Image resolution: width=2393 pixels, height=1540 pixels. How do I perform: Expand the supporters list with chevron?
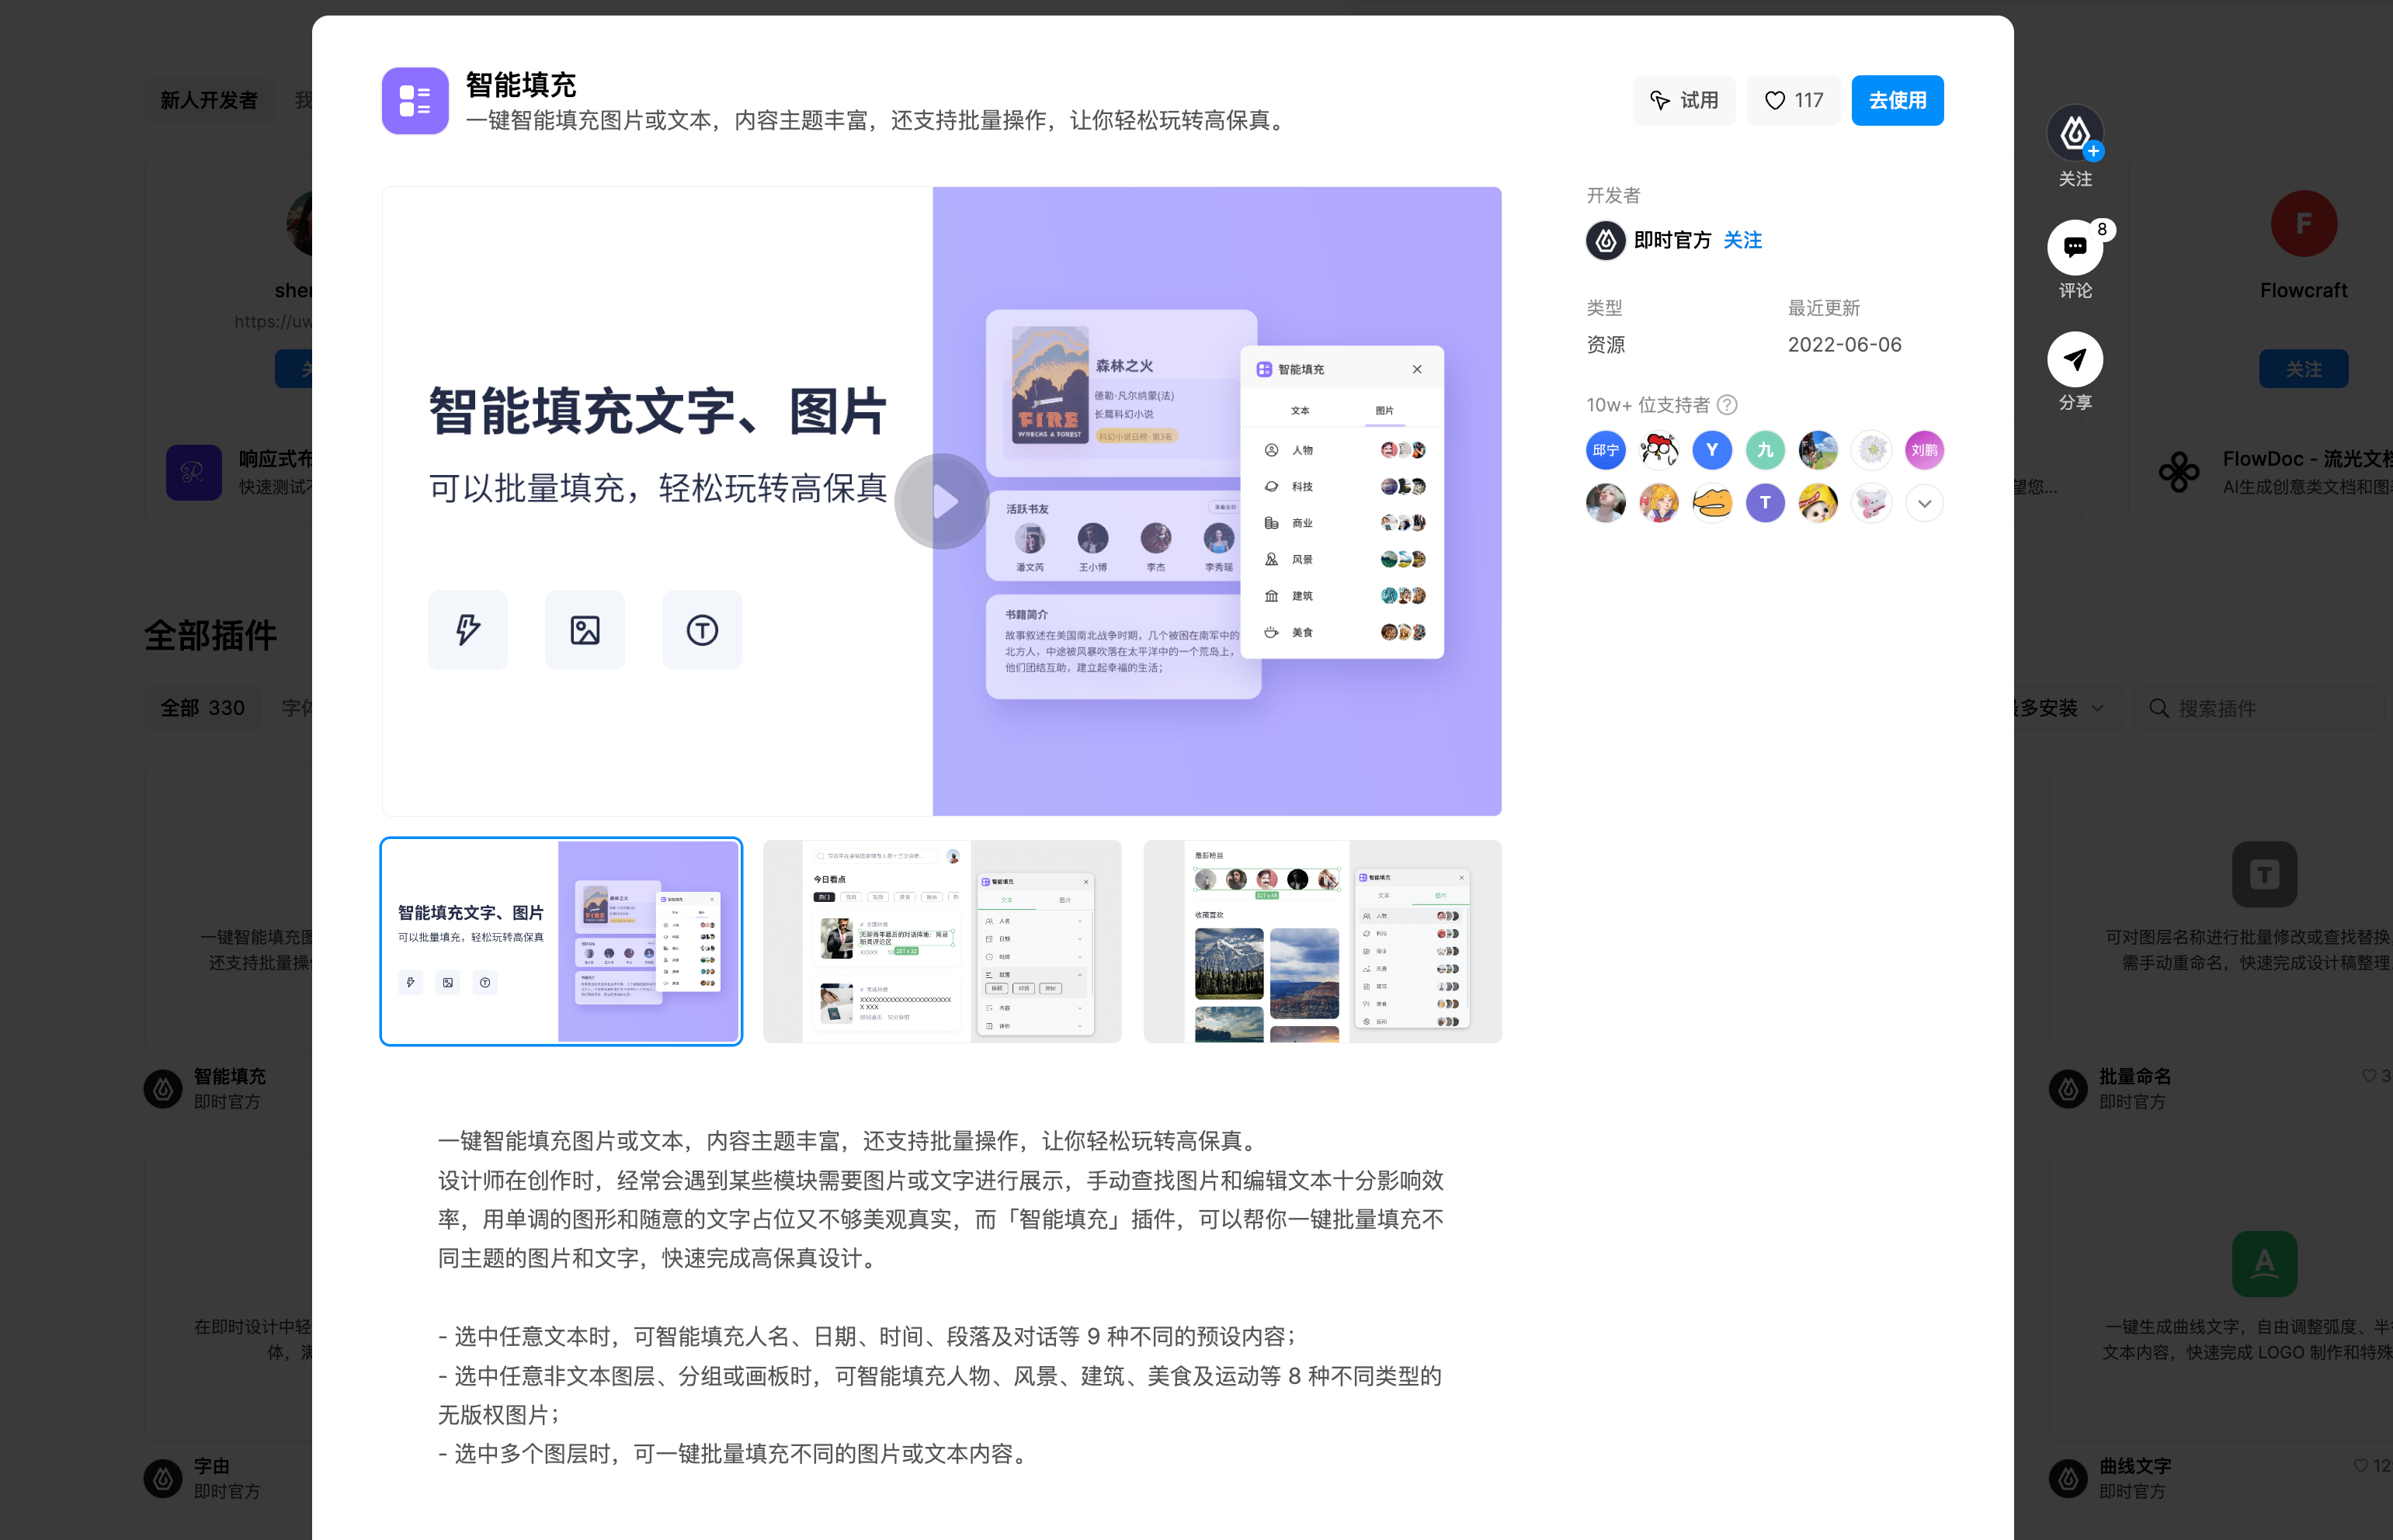click(1924, 503)
